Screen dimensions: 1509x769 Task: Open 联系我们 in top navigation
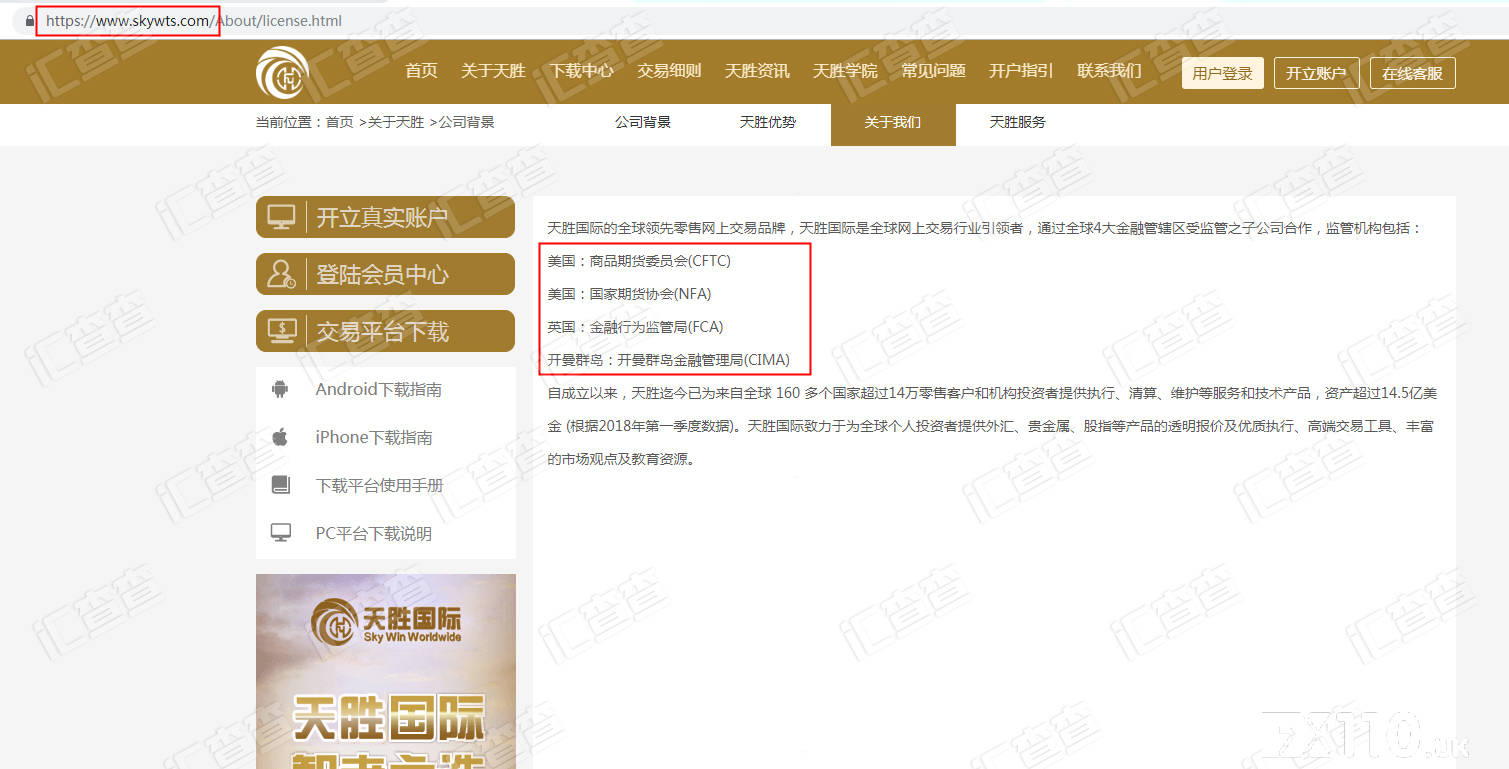1109,71
